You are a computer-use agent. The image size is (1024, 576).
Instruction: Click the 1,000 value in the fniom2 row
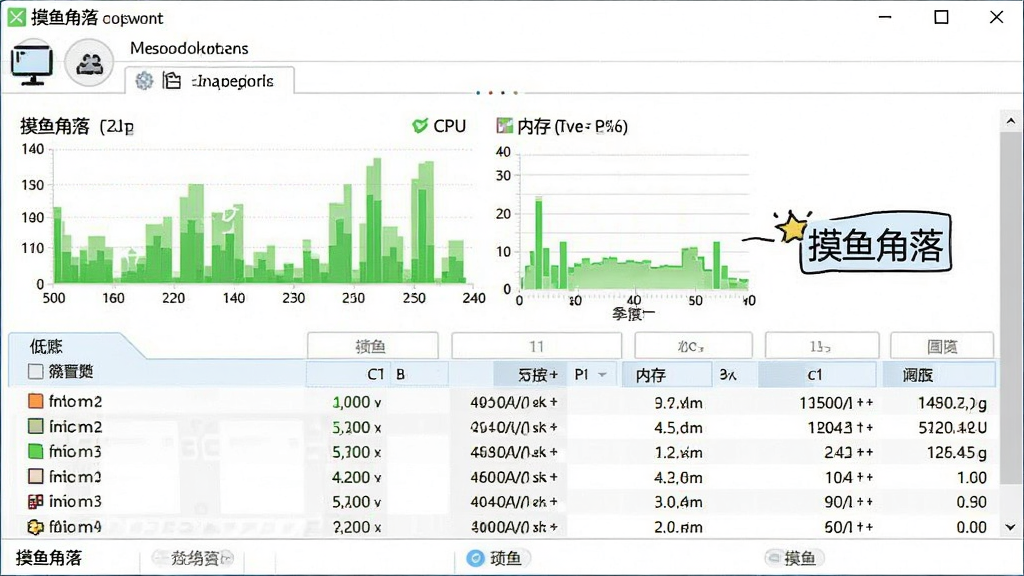pos(357,402)
